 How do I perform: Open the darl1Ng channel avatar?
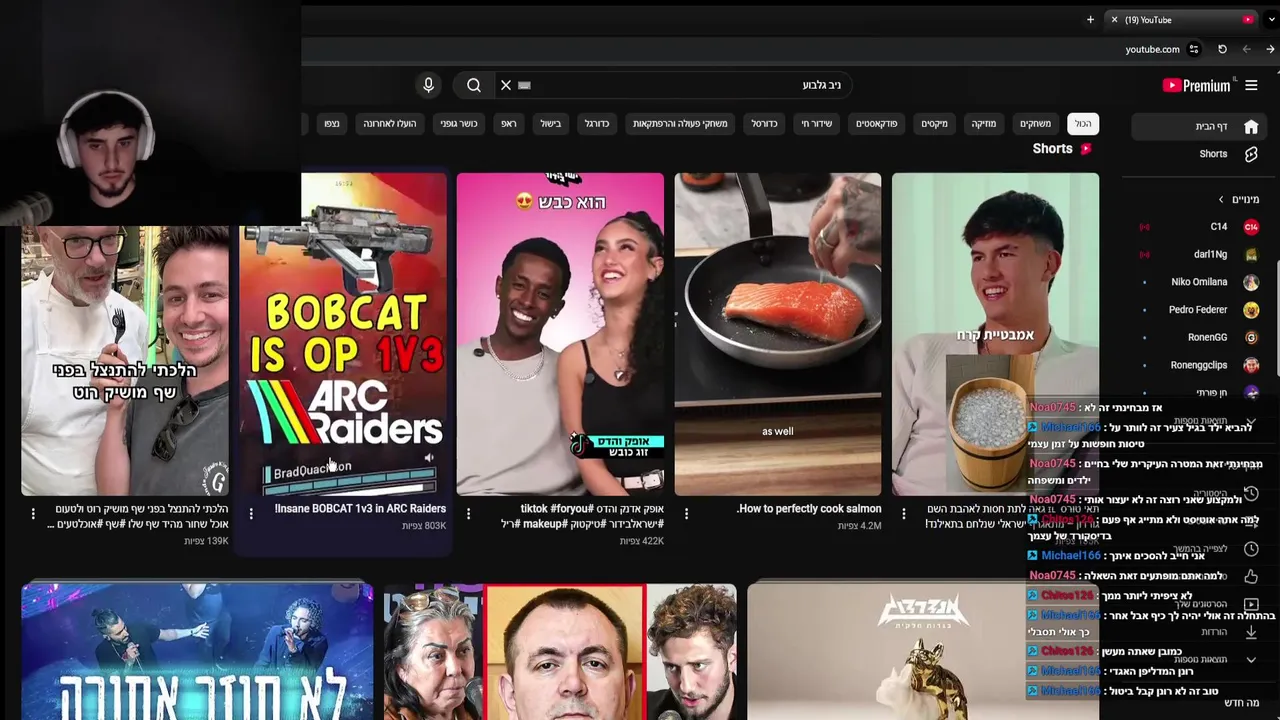tap(1251, 254)
